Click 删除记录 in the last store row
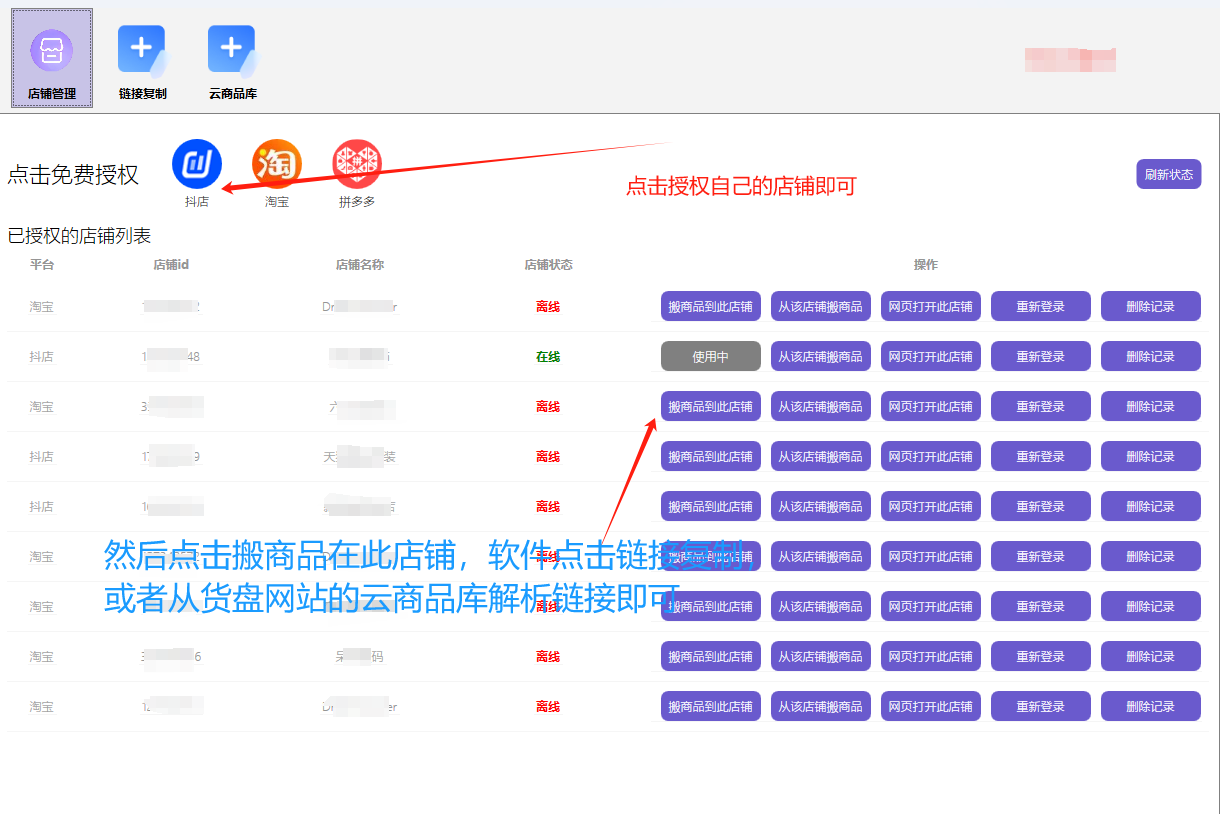The height and width of the screenshot is (814, 1220). pos(1151,706)
